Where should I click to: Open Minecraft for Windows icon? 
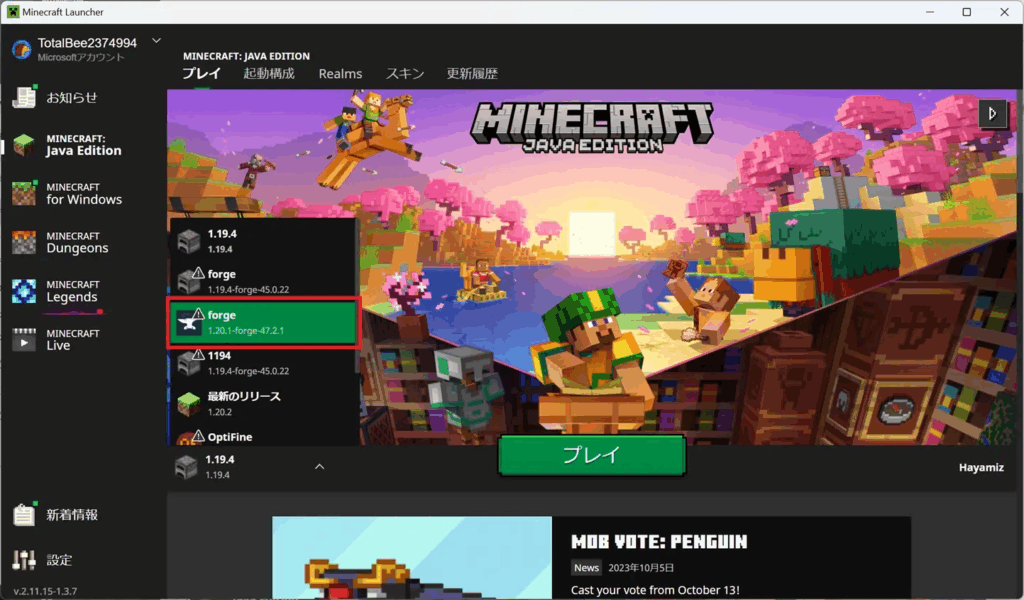24,194
